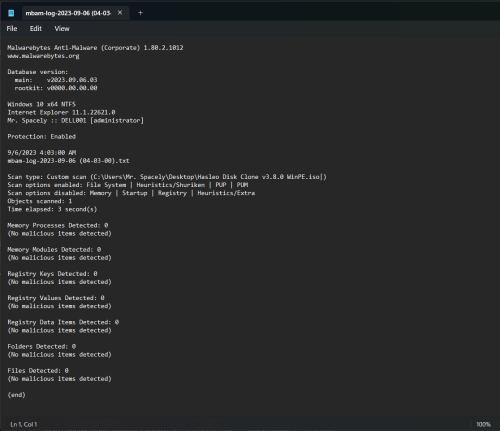Click the 'Registry Values Detected: 0' line
500x431 pixels.
click(x=56, y=298)
